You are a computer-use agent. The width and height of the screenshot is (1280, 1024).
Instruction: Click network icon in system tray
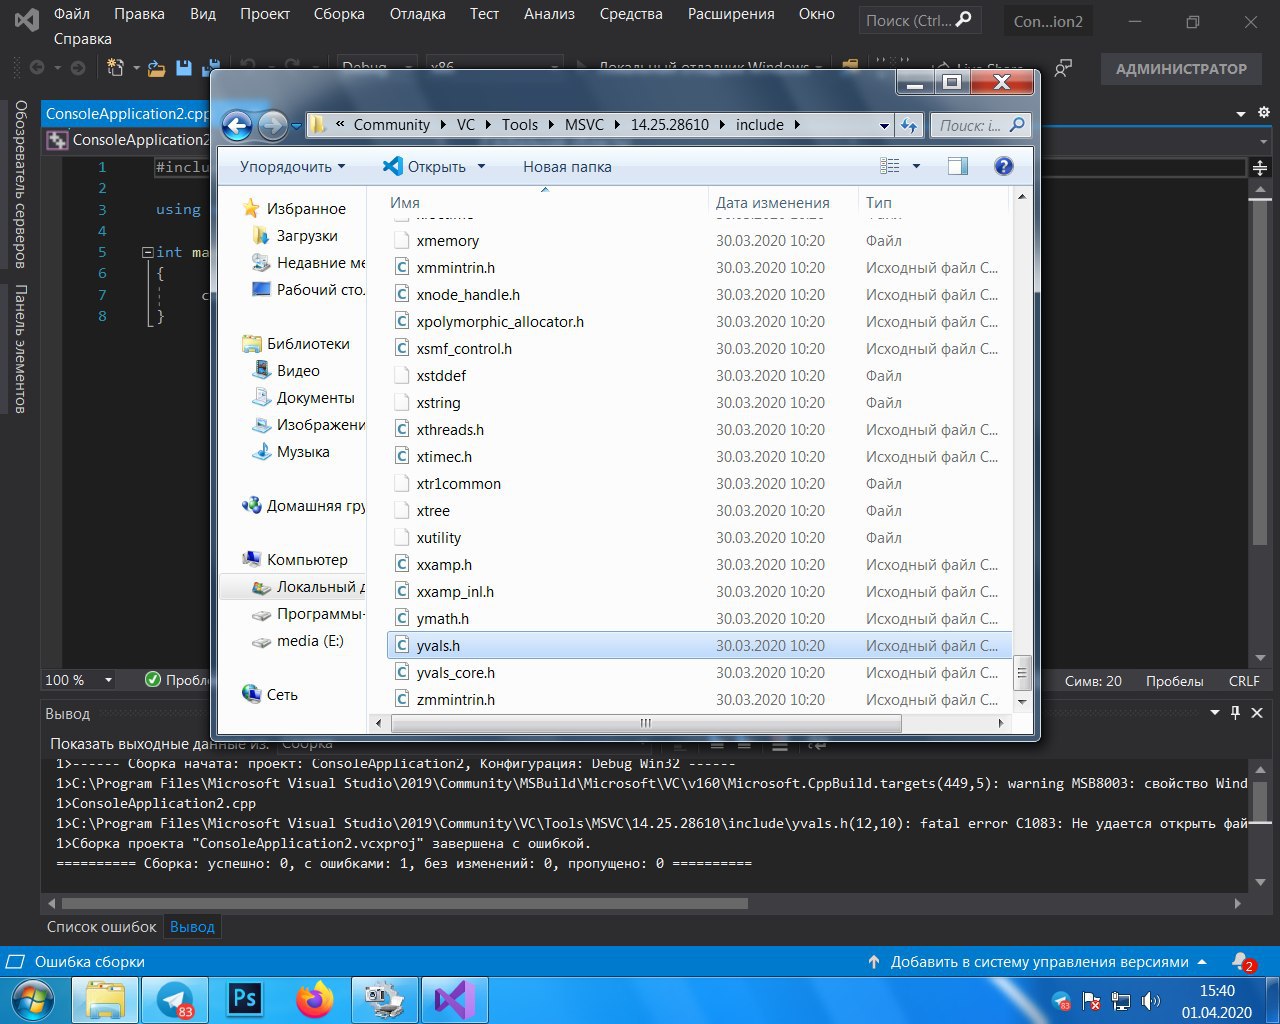[1121, 1000]
